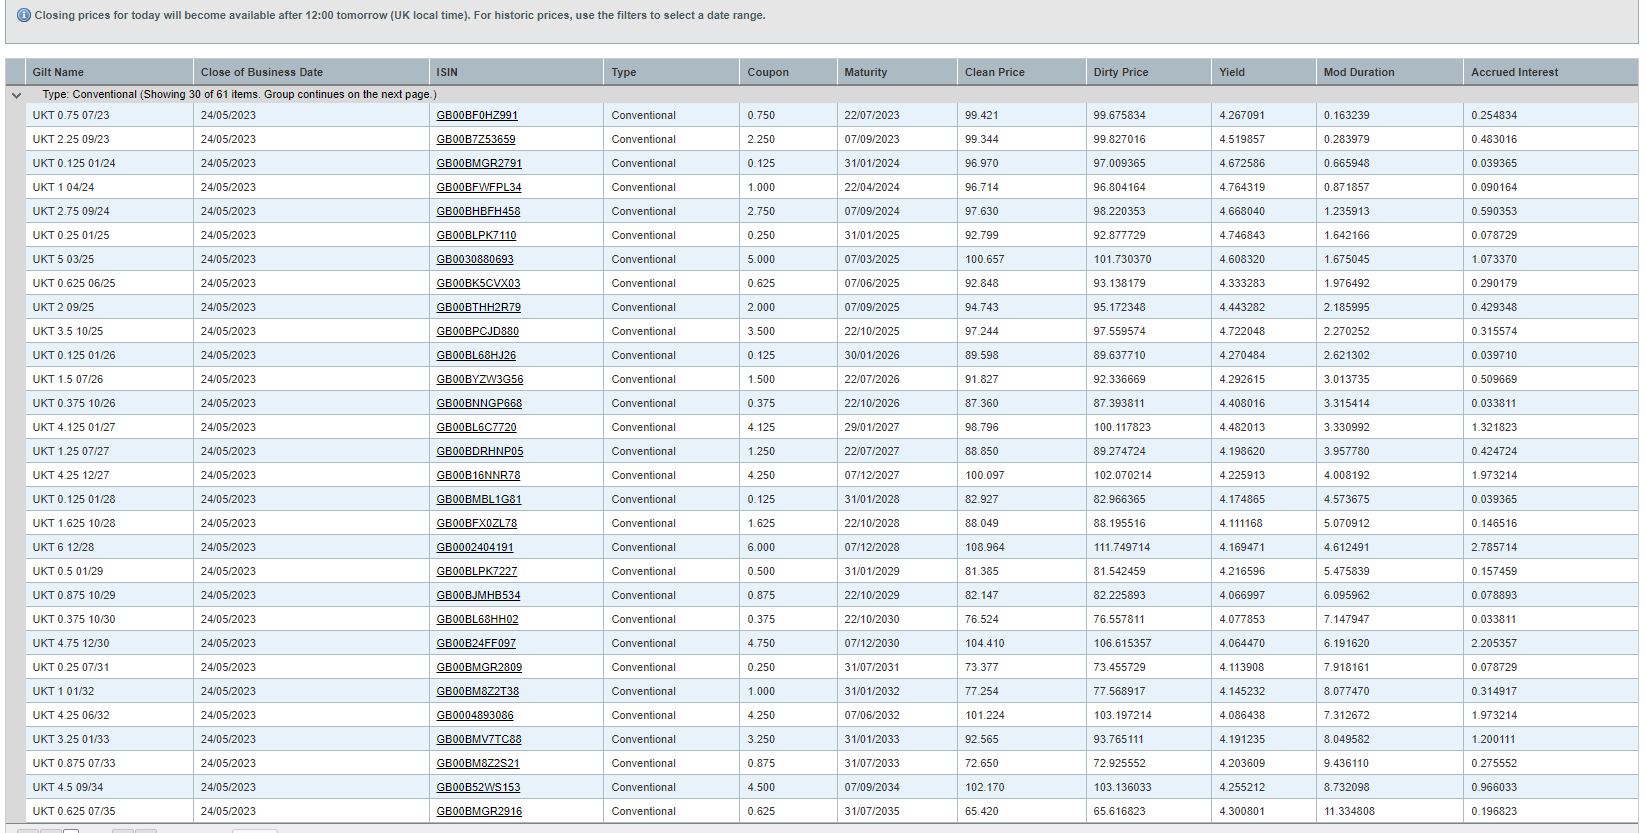
Task: Open ISIN link GB00BFX0ZL78
Action: [477, 523]
